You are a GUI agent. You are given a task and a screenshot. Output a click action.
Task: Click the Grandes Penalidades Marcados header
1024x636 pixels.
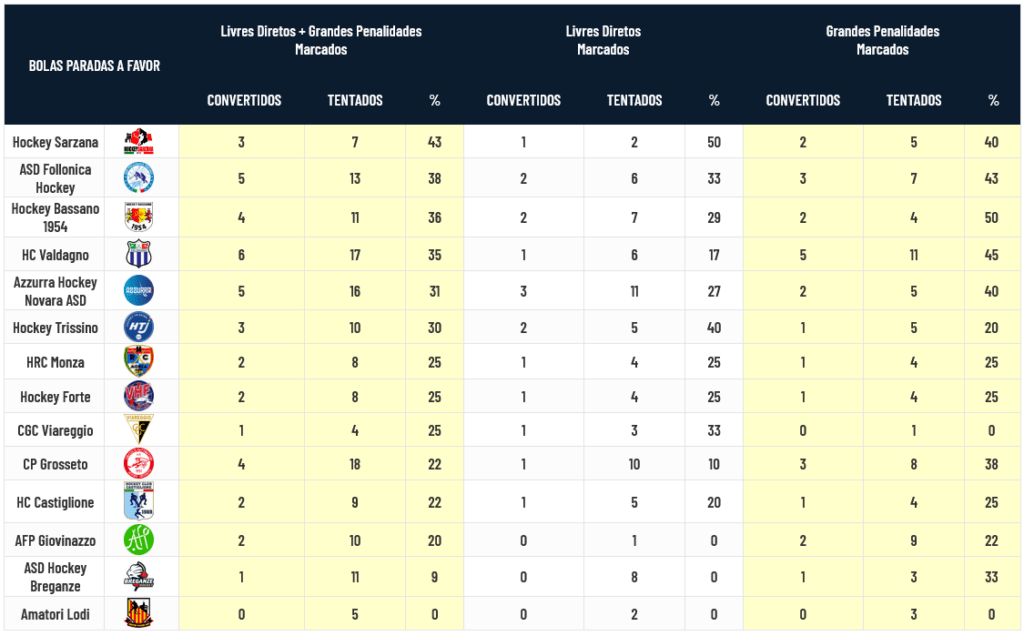click(x=882, y=40)
